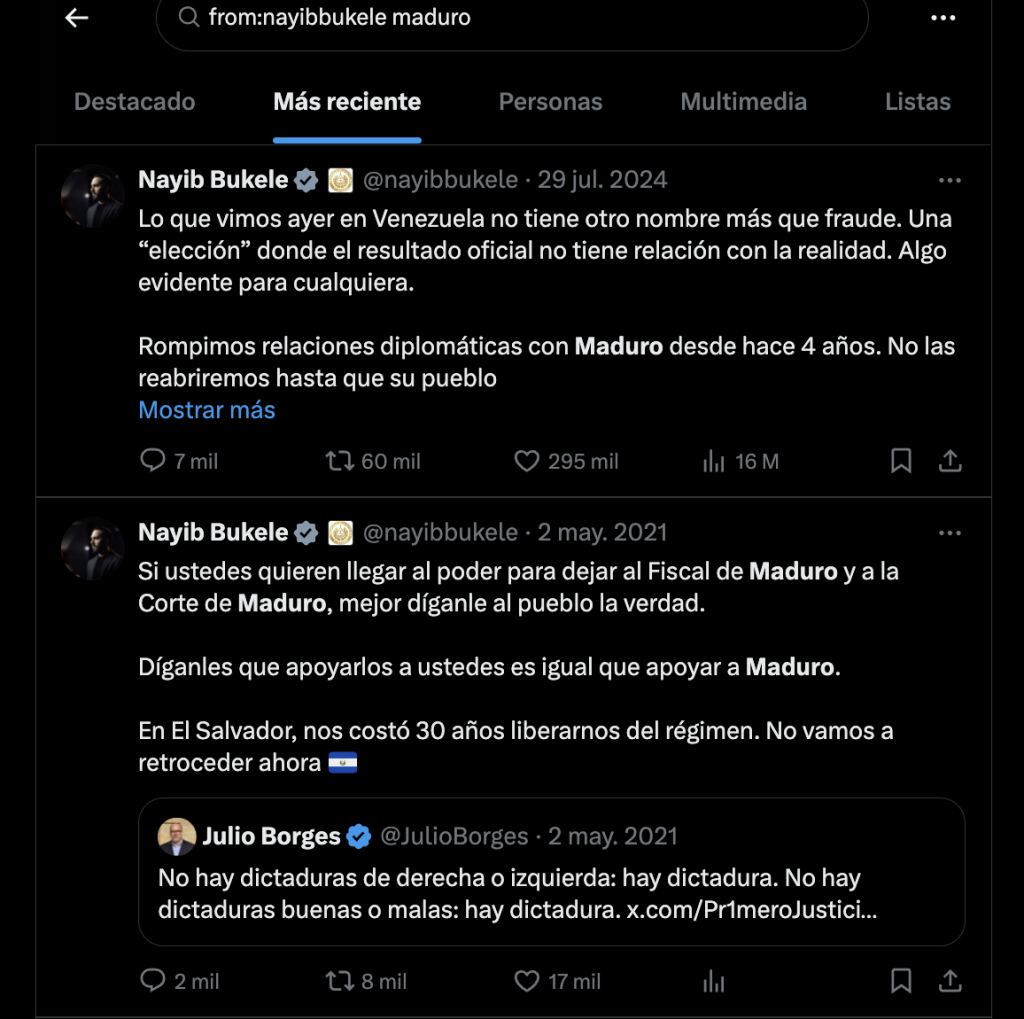Open @nayibbukele handle on first tweet
This screenshot has width=1024, height=1019.
[440, 180]
